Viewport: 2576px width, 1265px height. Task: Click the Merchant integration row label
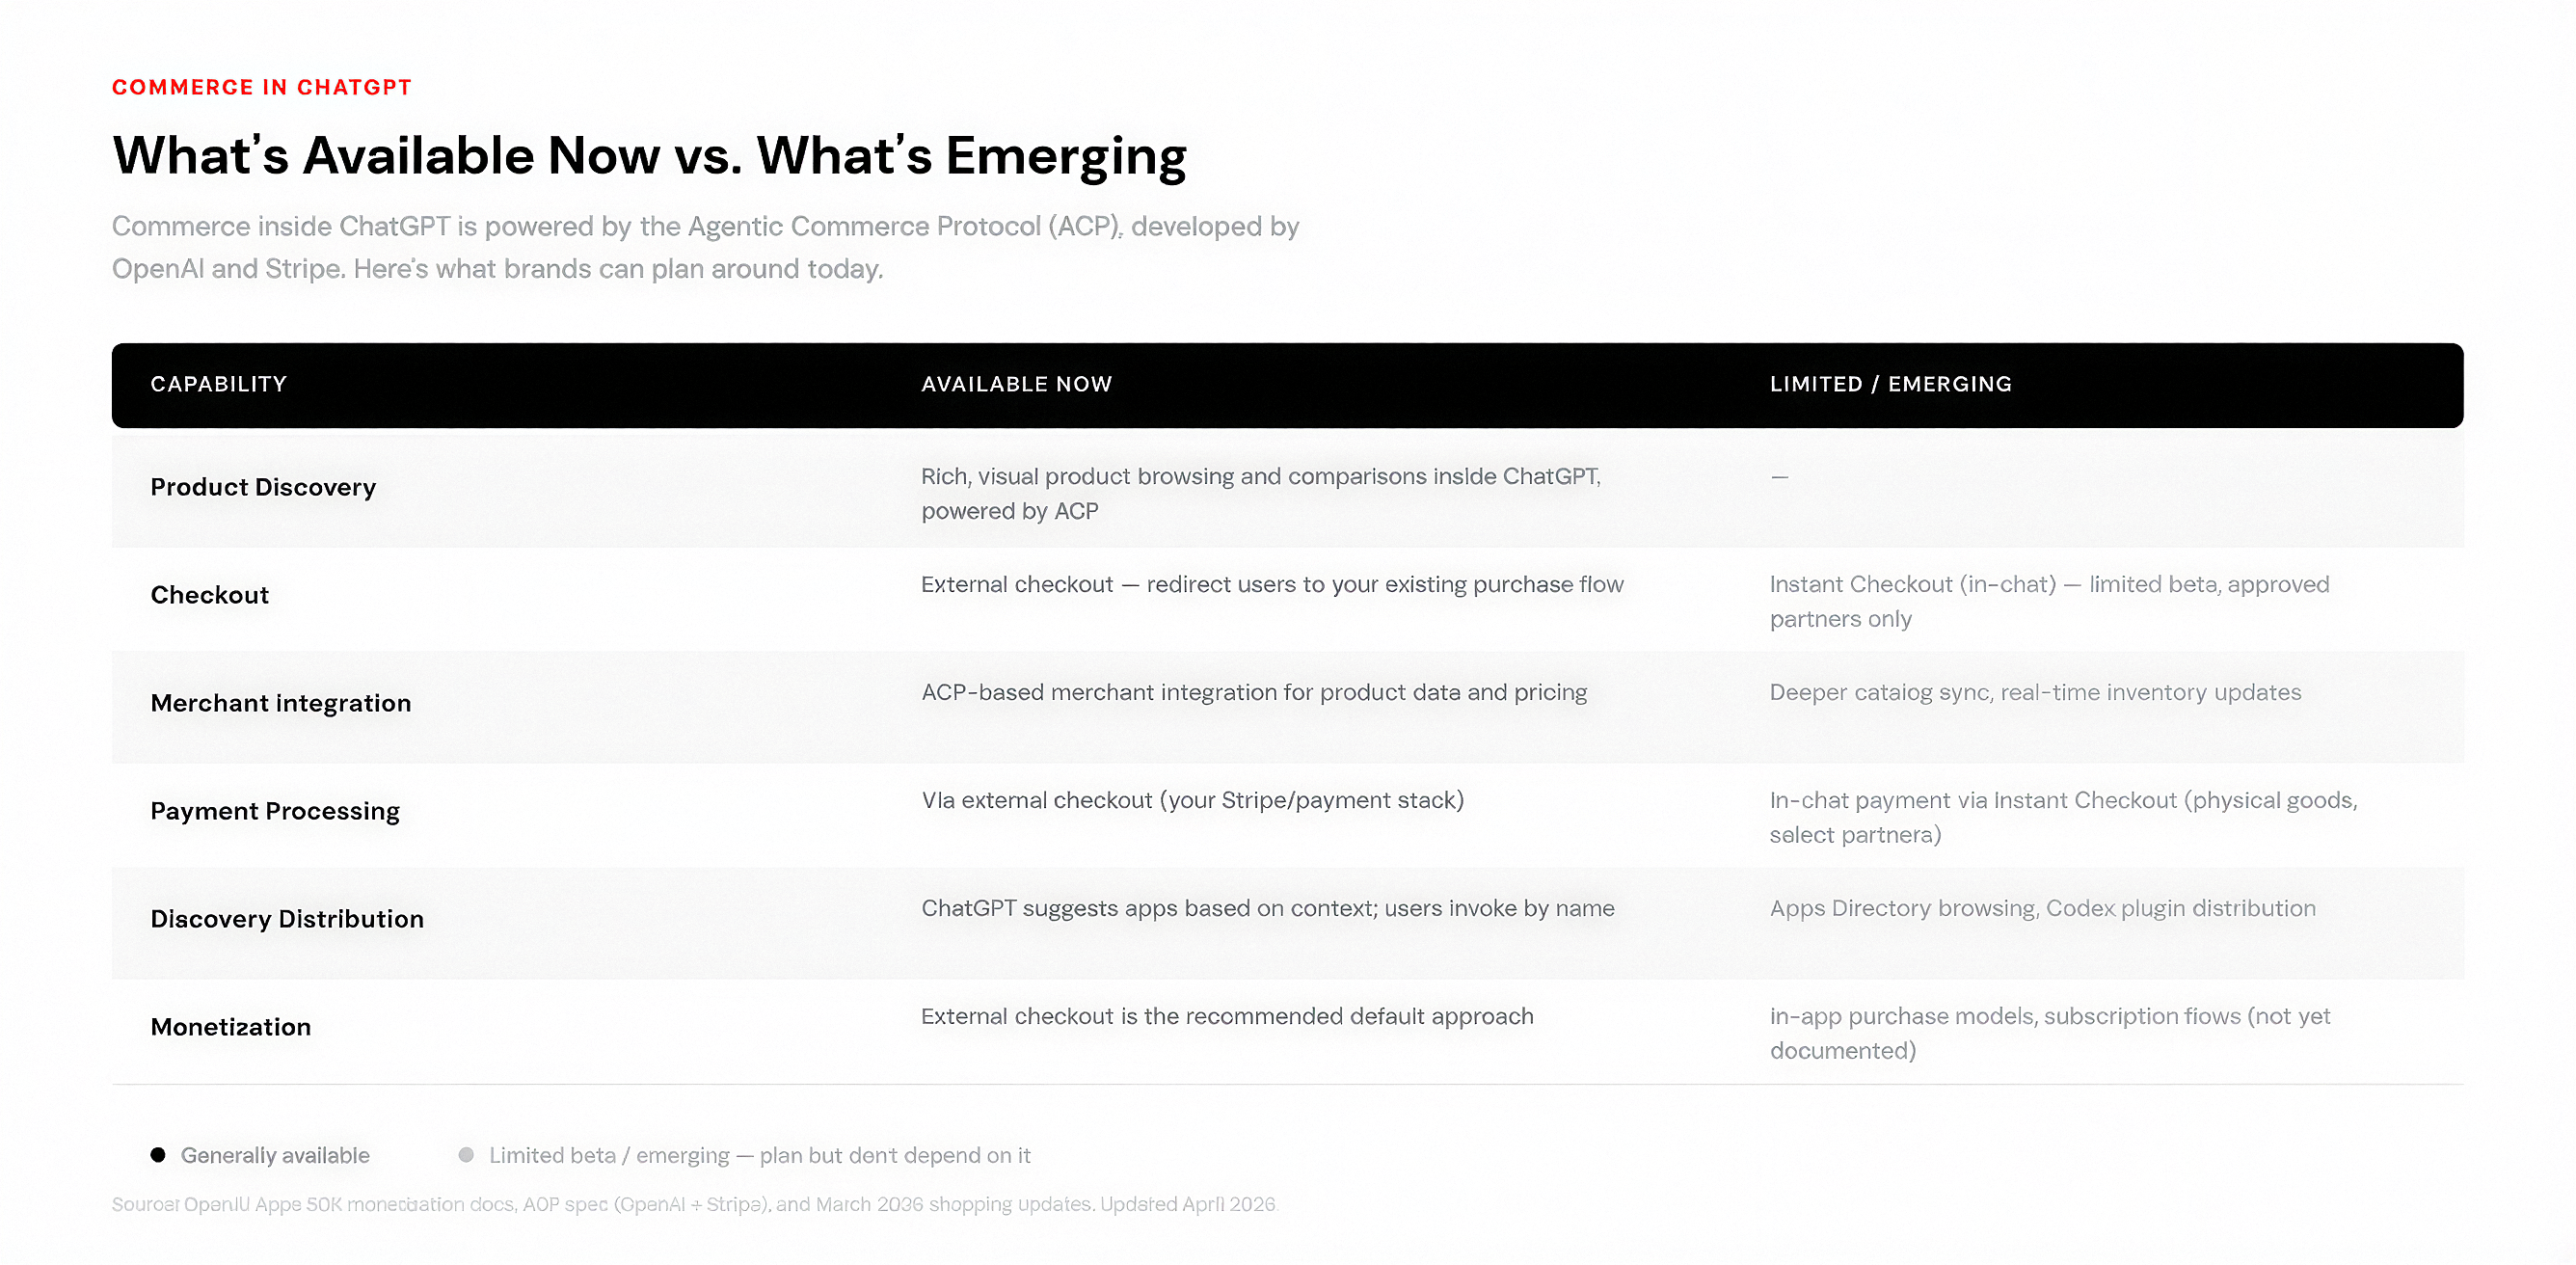281,703
